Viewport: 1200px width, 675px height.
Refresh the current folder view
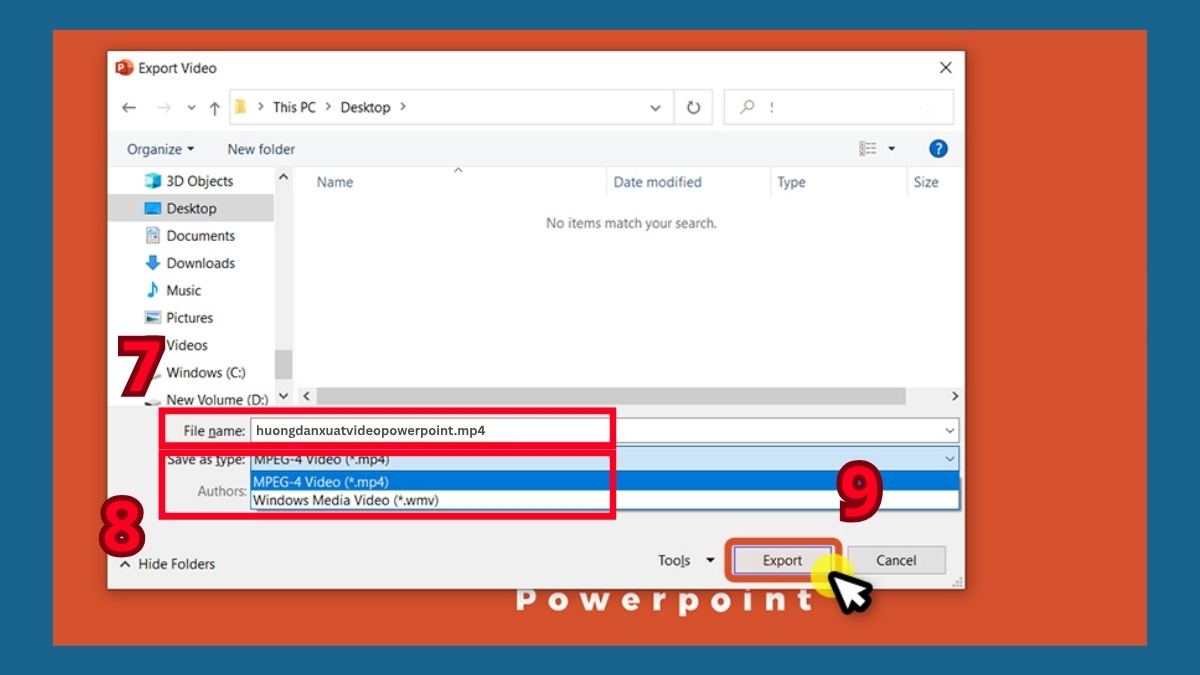click(x=693, y=107)
